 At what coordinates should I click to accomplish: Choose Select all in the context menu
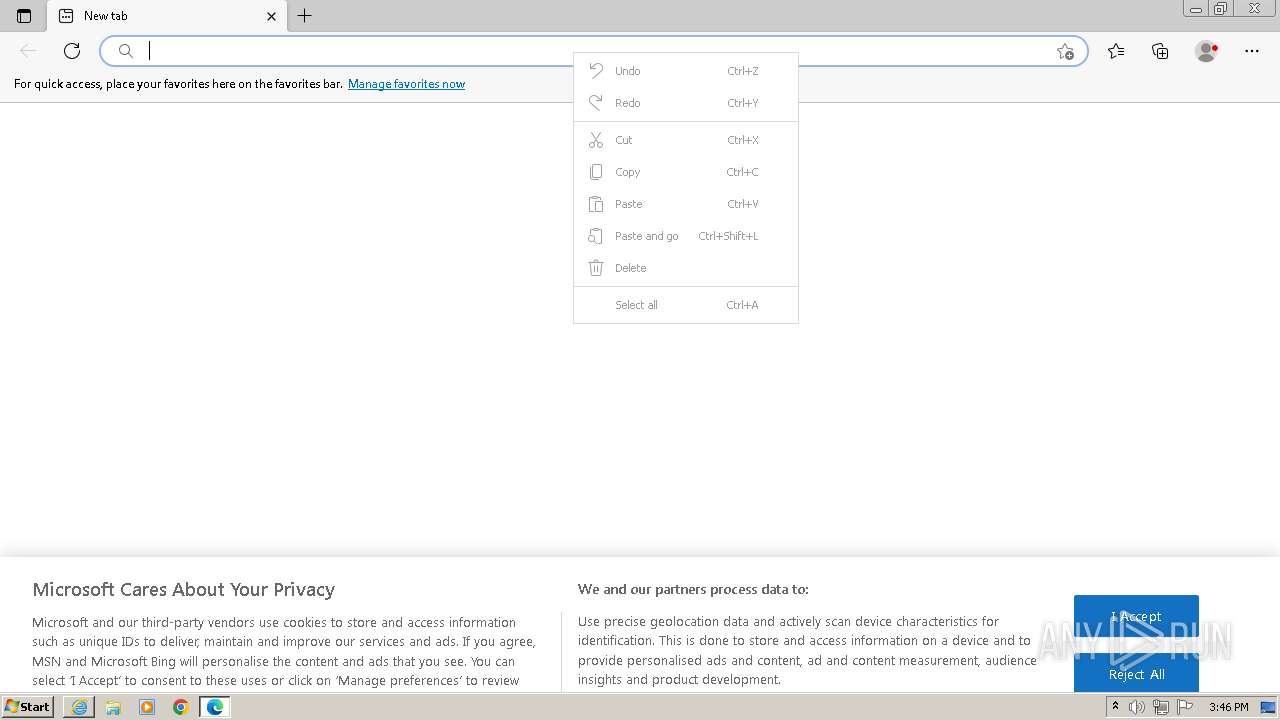686,305
